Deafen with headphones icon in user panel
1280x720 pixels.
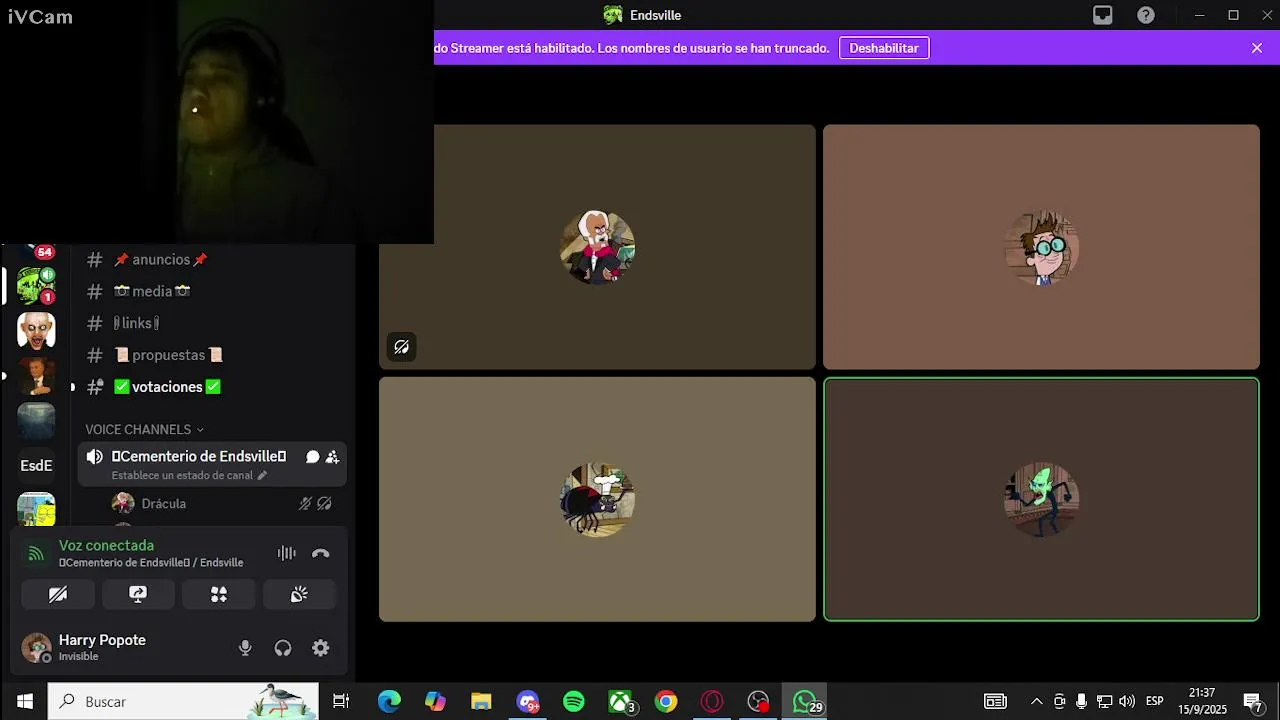click(283, 648)
